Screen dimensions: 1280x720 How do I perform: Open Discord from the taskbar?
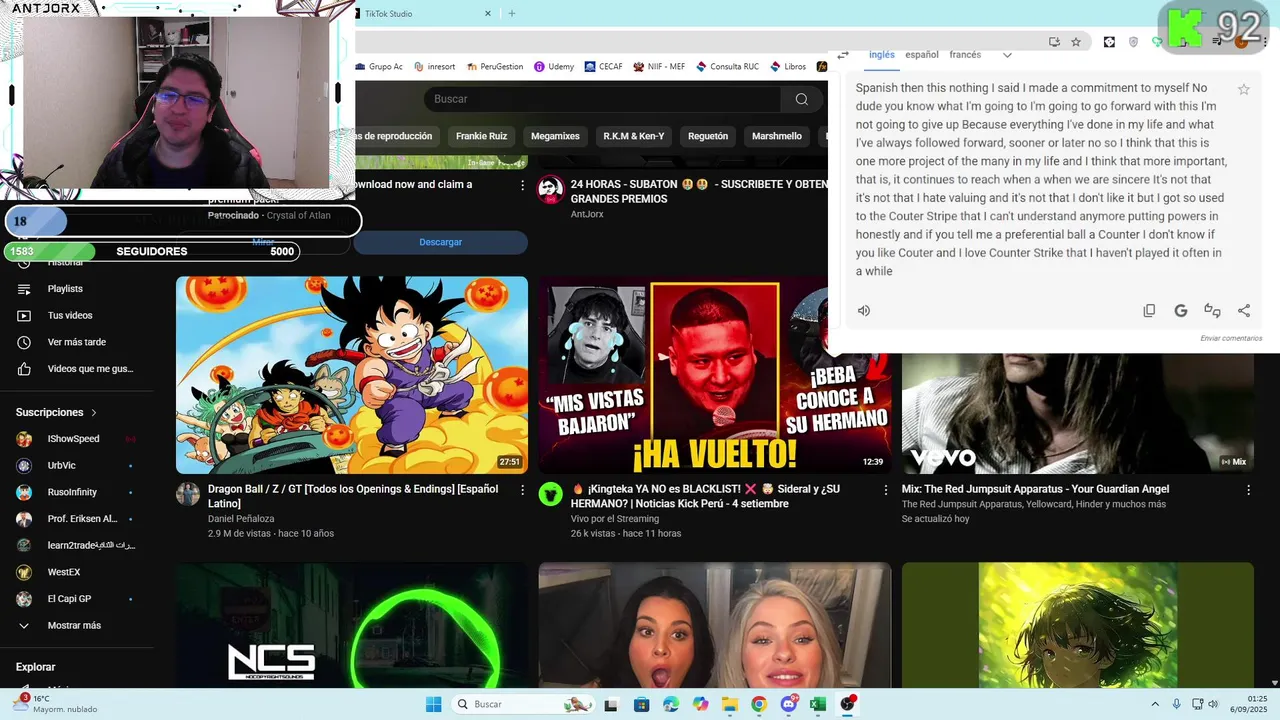789,704
